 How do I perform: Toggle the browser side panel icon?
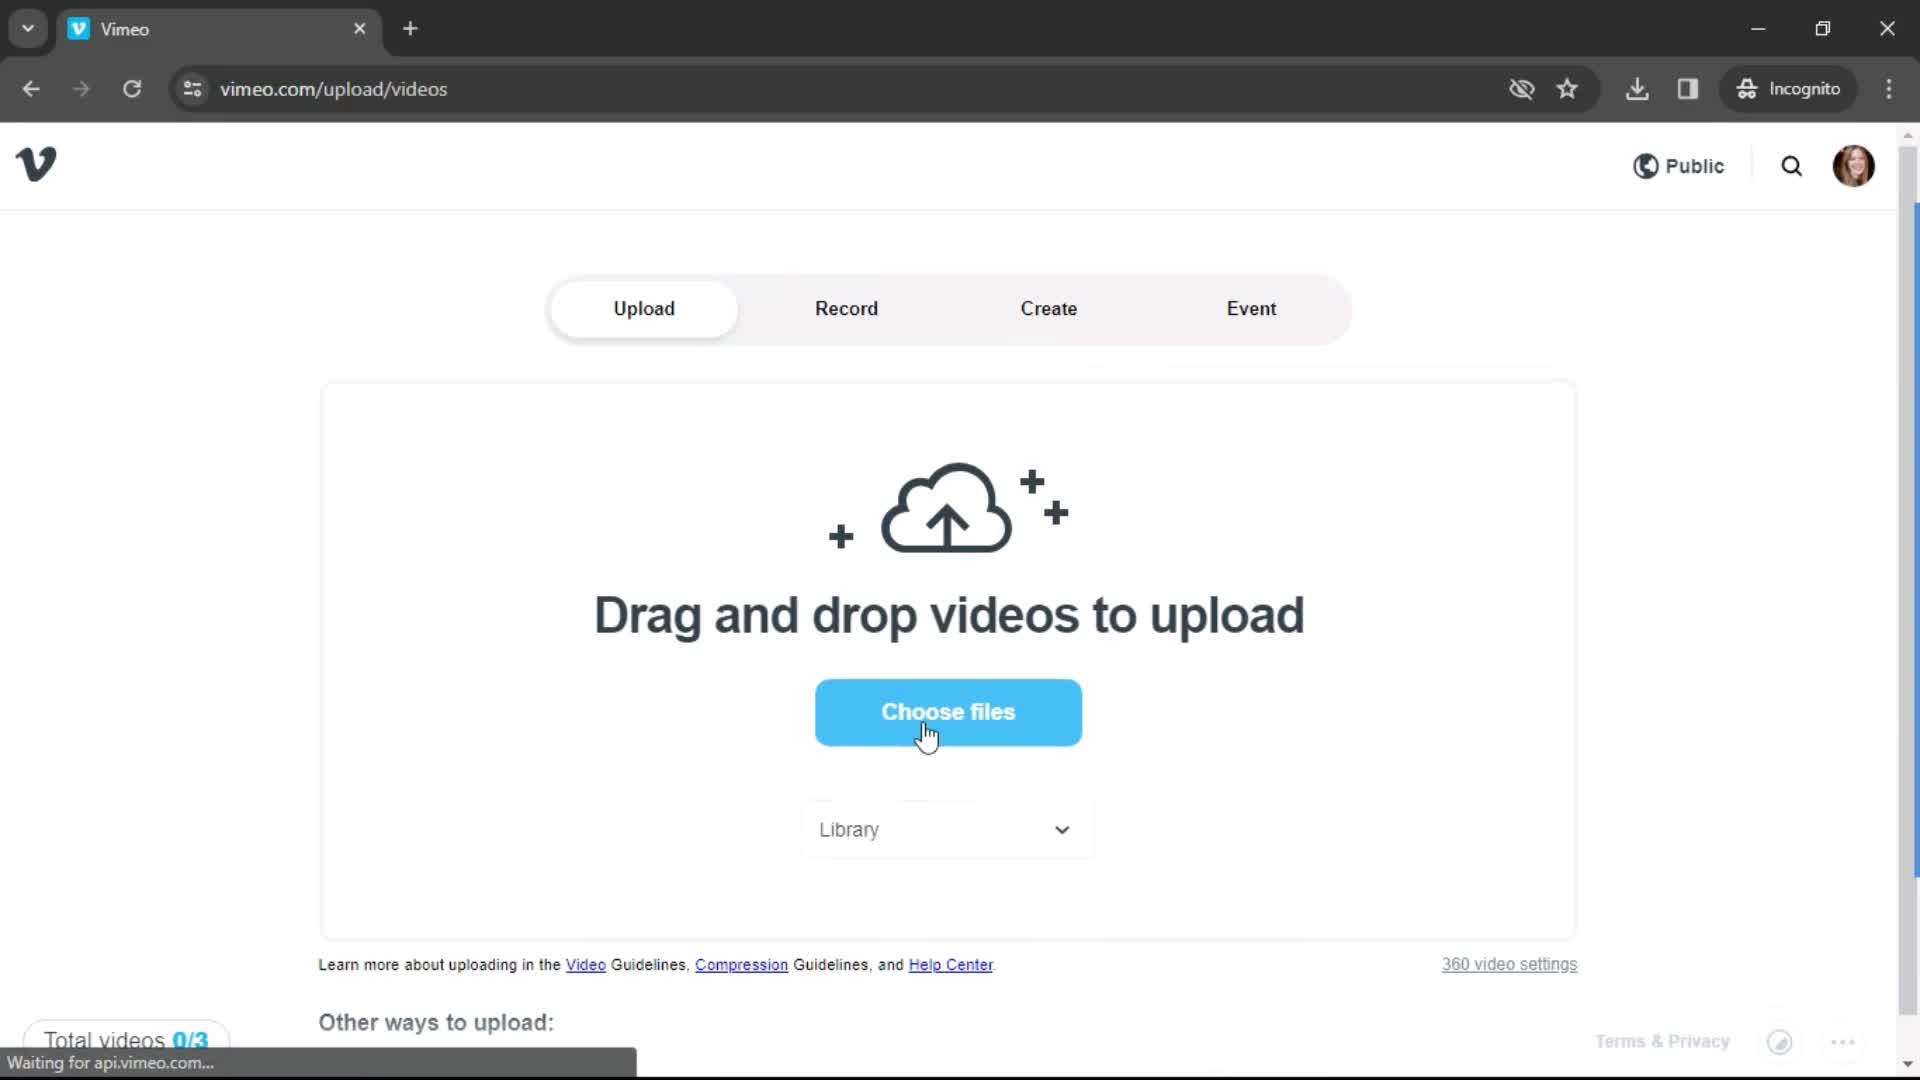(1688, 89)
